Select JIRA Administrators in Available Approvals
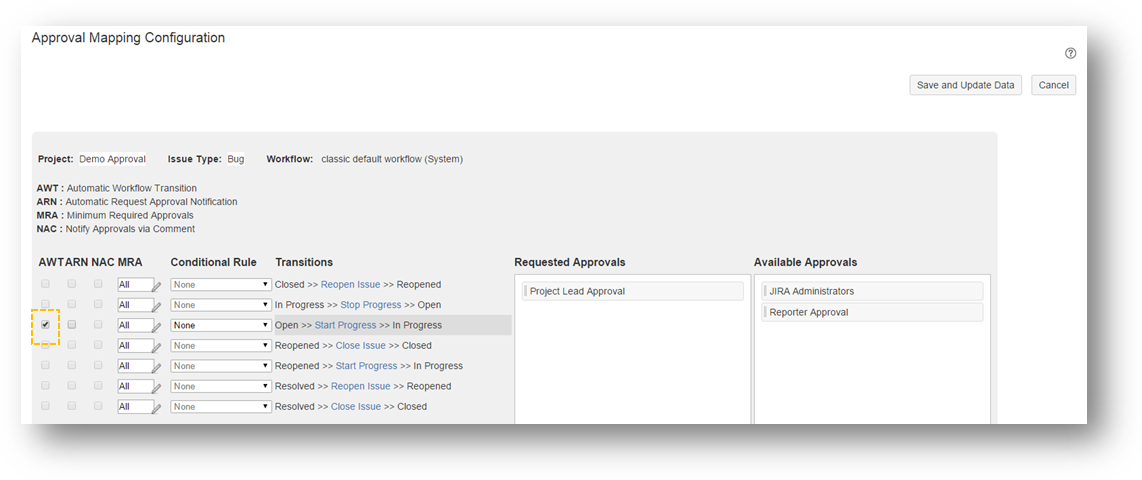 click(x=872, y=291)
